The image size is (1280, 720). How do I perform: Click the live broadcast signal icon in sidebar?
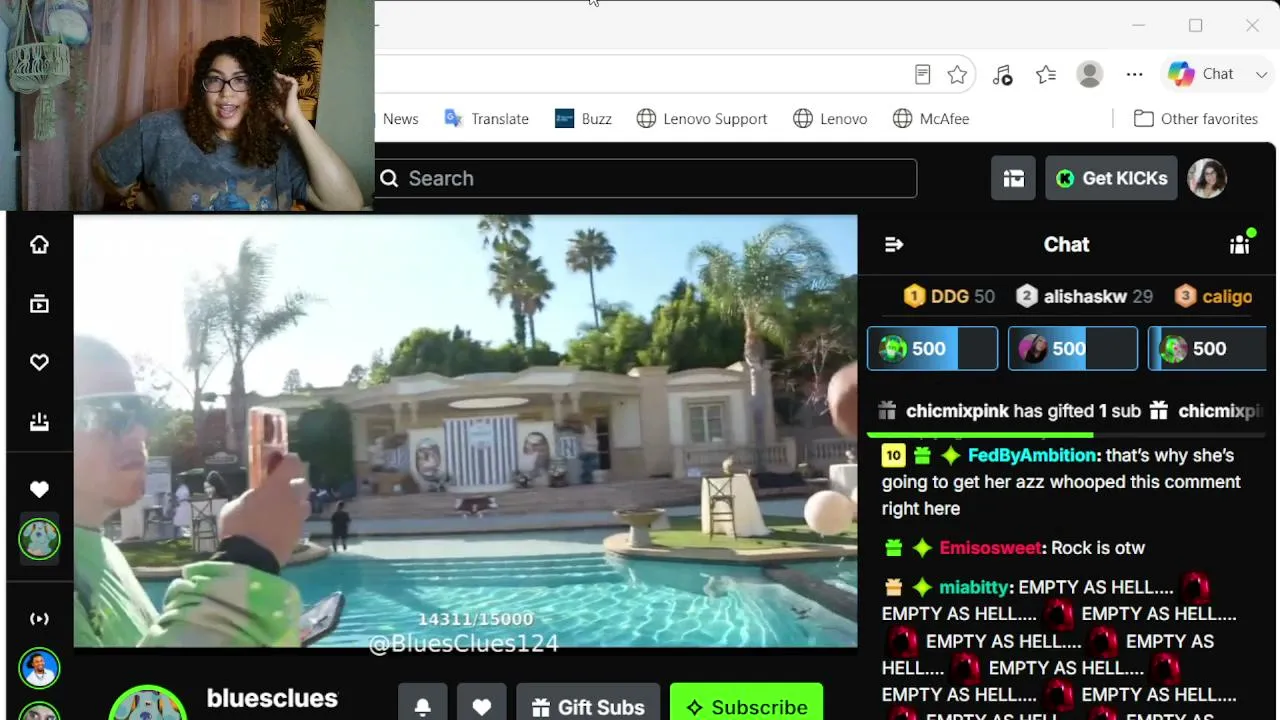coord(39,619)
